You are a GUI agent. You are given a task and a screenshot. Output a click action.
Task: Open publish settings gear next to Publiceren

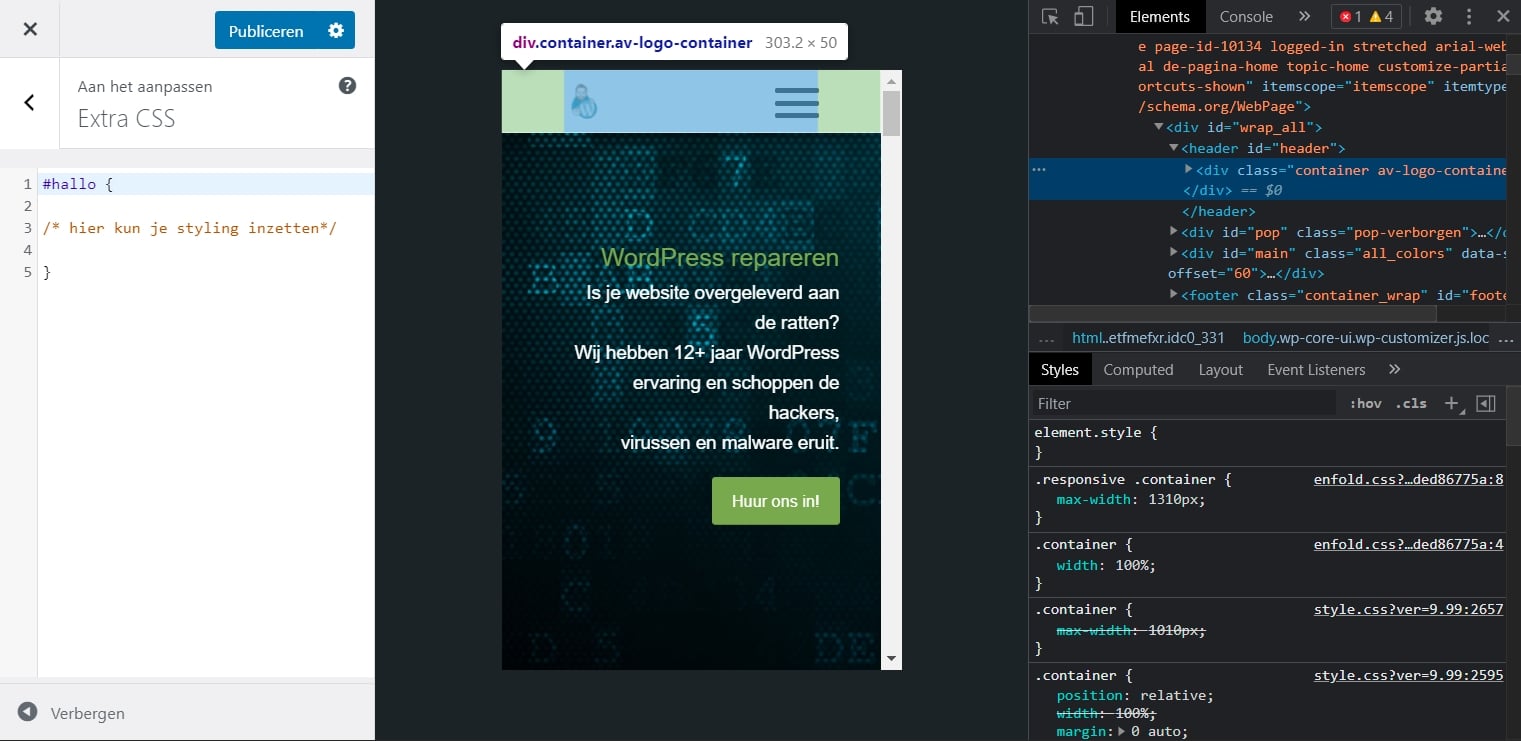336,31
